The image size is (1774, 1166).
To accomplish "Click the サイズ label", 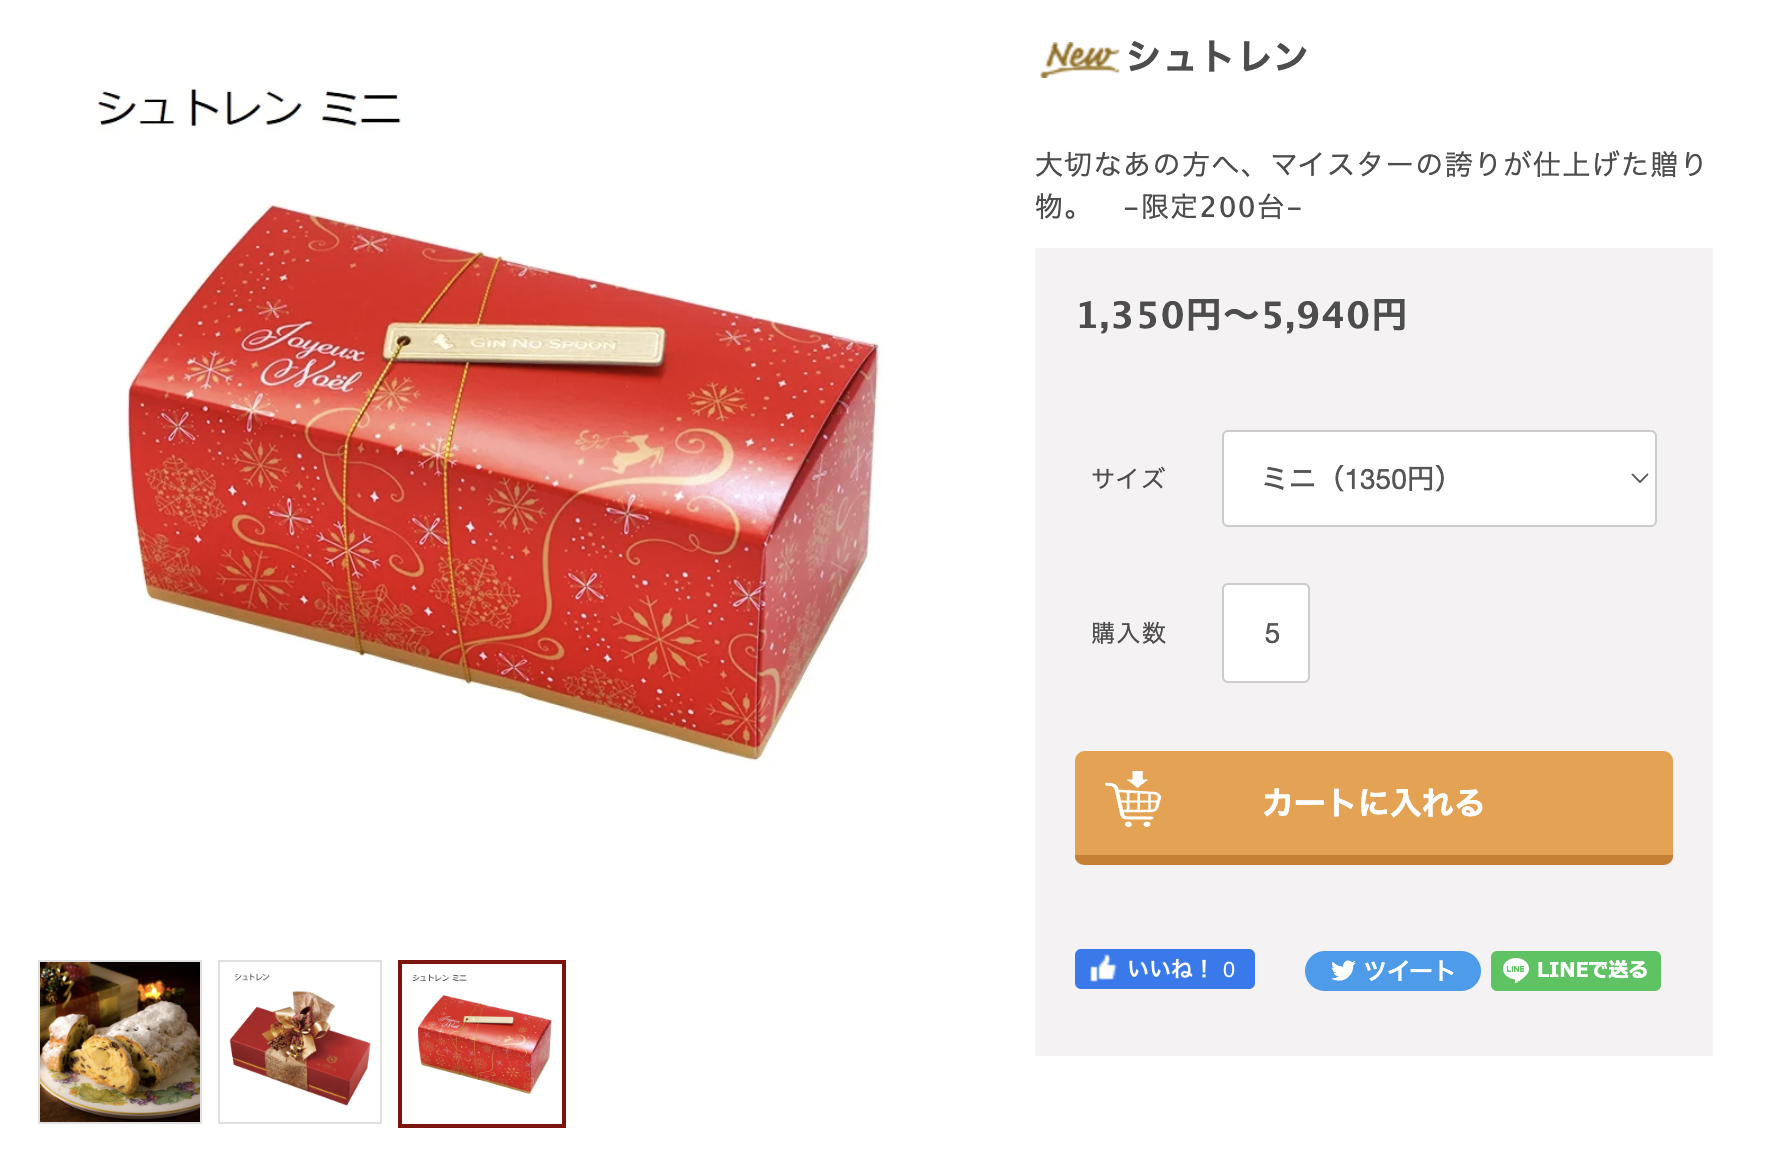I will [x=1128, y=479].
